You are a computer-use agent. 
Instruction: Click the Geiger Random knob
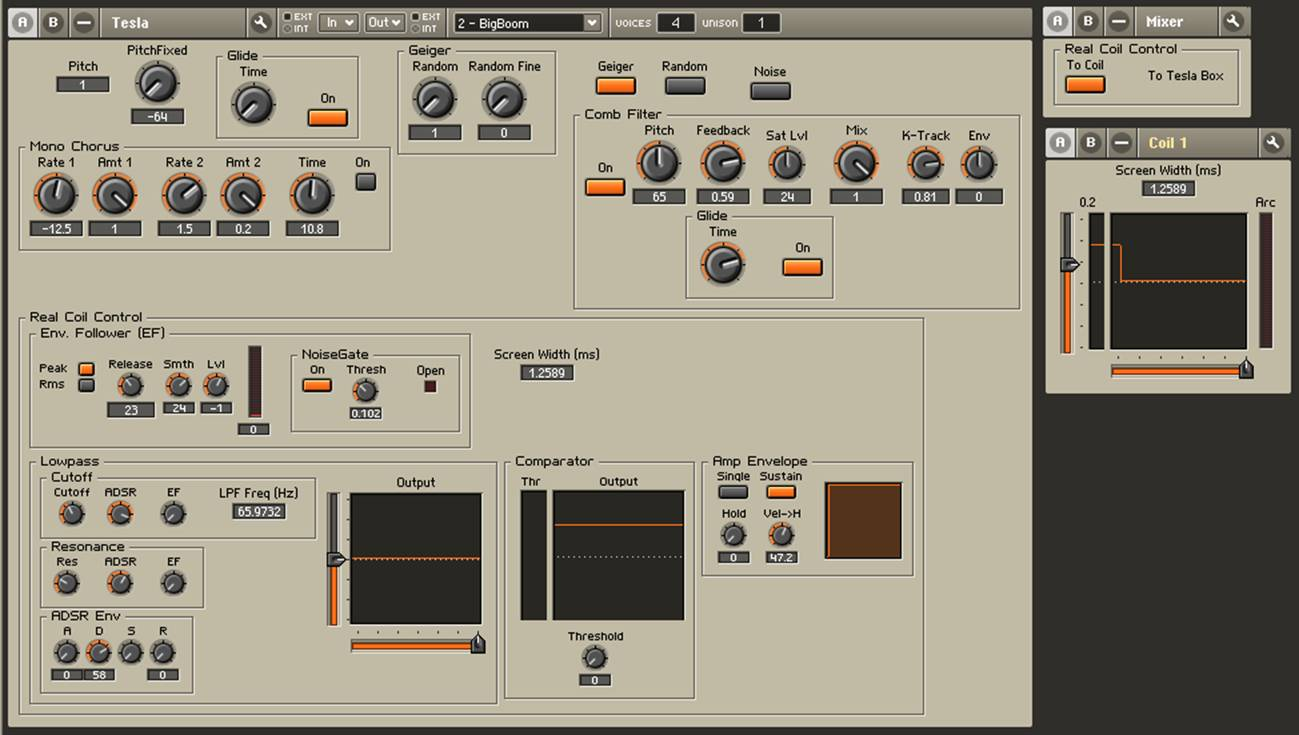434,98
